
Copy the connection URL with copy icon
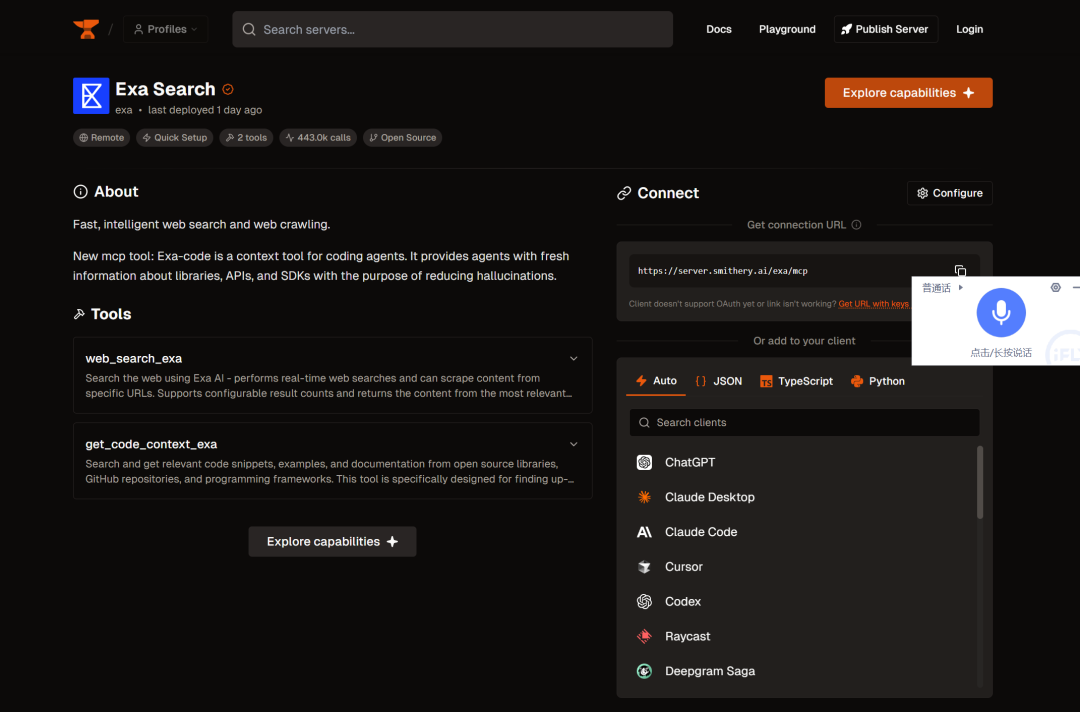pyautogui.click(x=960, y=271)
